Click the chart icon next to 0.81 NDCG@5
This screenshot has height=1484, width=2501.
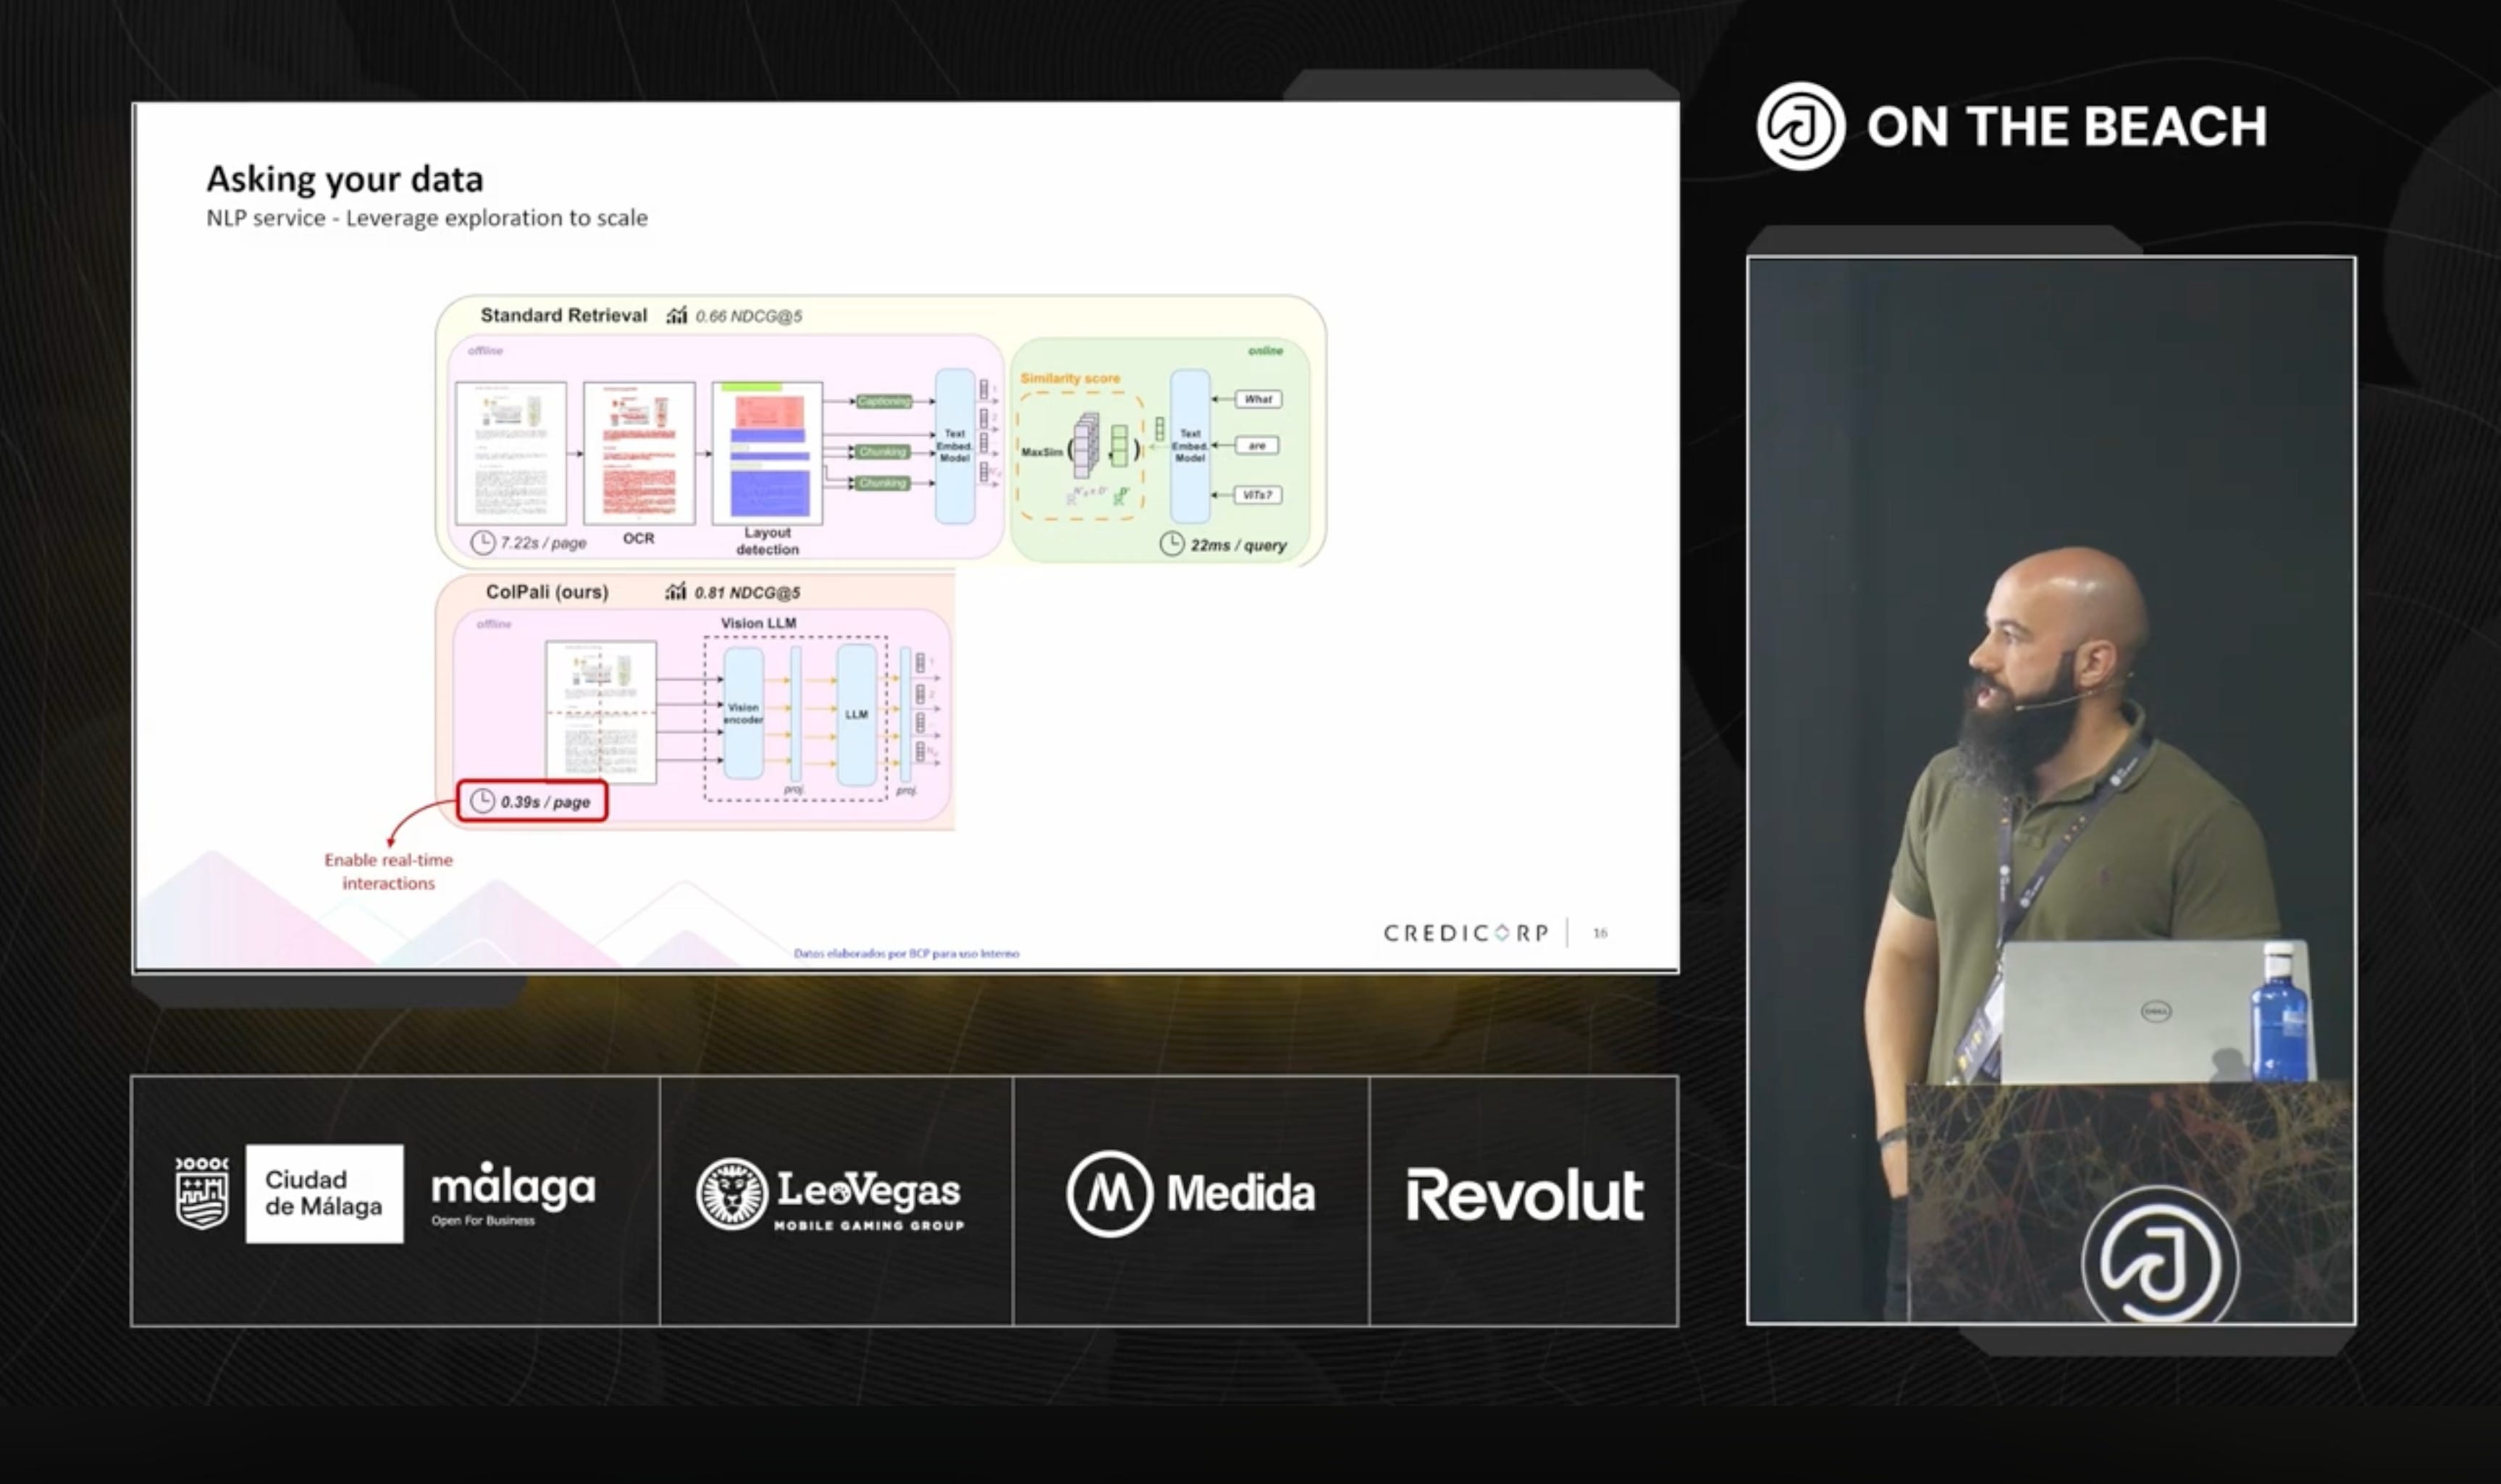pyautogui.click(x=676, y=592)
